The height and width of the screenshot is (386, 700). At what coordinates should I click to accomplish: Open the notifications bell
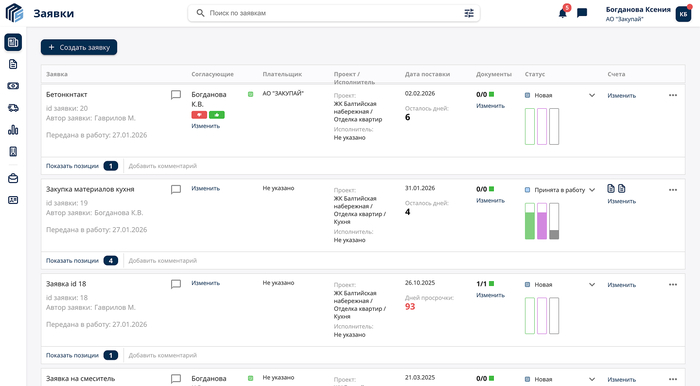(x=562, y=13)
